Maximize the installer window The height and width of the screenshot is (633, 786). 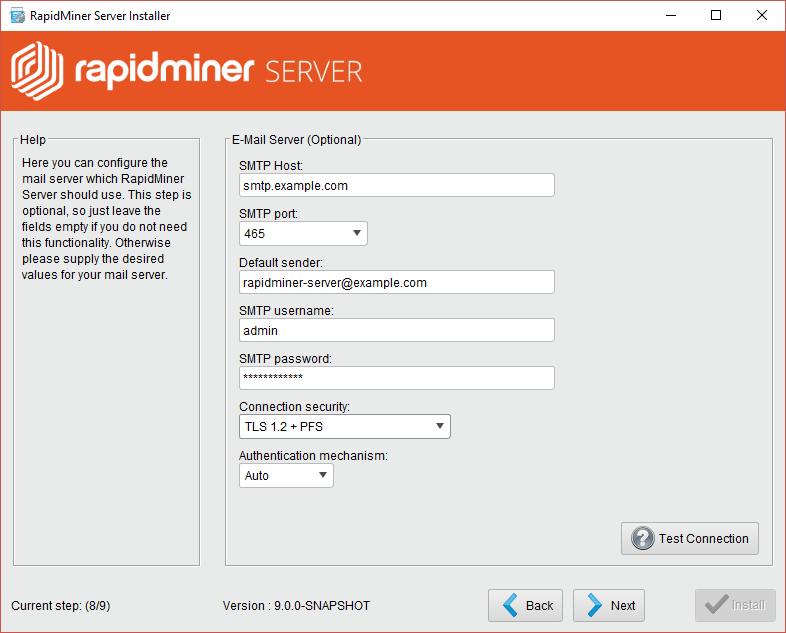click(x=716, y=16)
